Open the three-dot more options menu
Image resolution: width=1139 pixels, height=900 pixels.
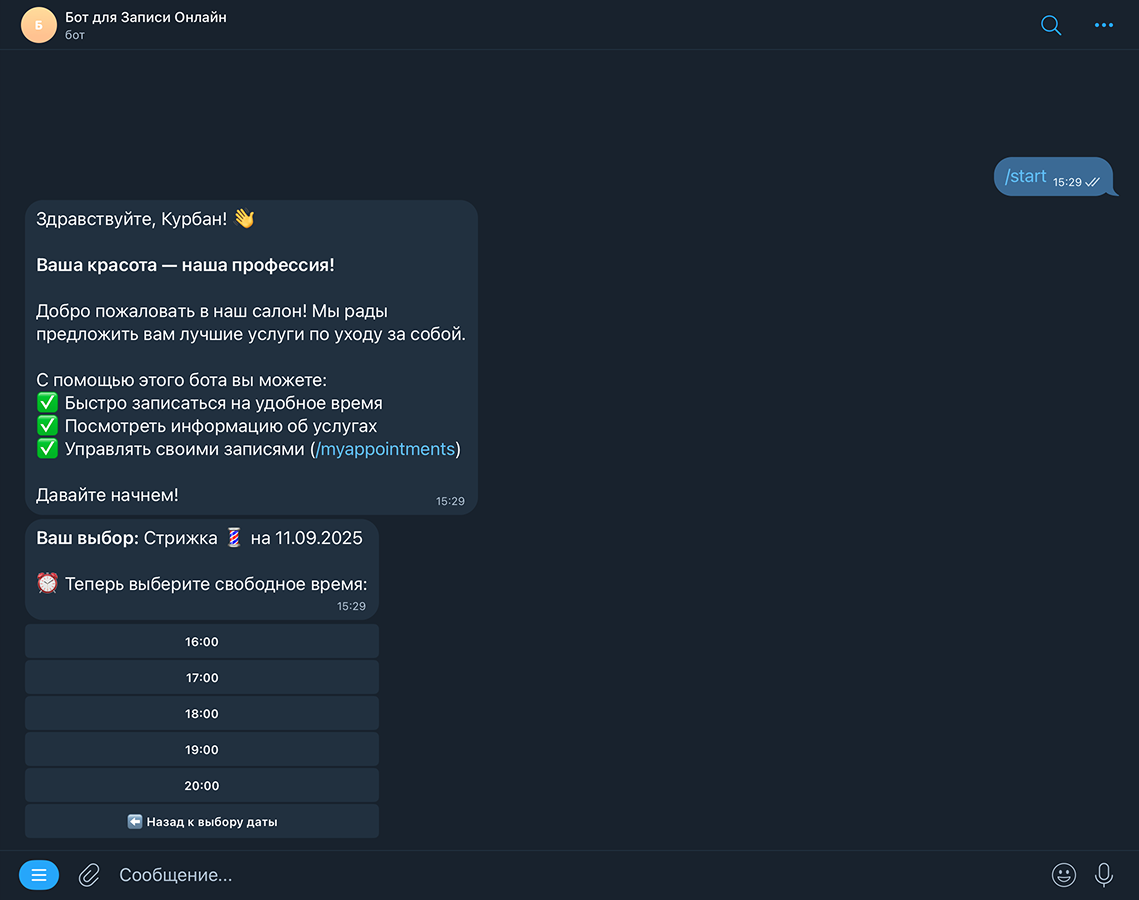[1104, 25]
